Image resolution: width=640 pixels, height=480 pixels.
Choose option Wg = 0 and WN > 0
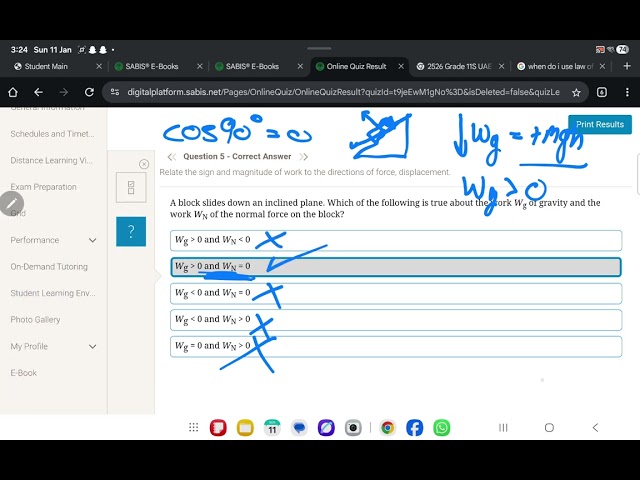396,346
